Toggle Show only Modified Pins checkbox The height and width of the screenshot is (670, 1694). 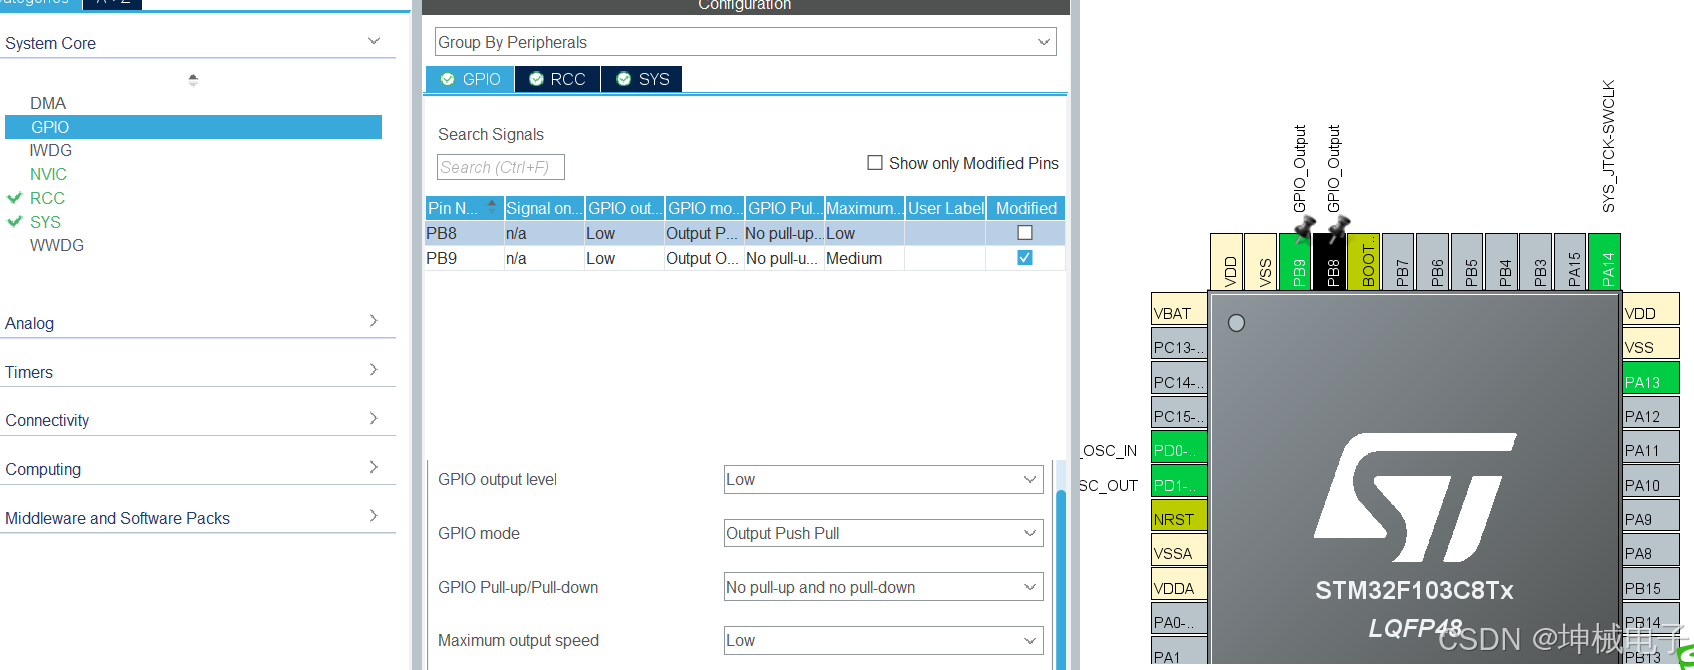tap(875, 162)
